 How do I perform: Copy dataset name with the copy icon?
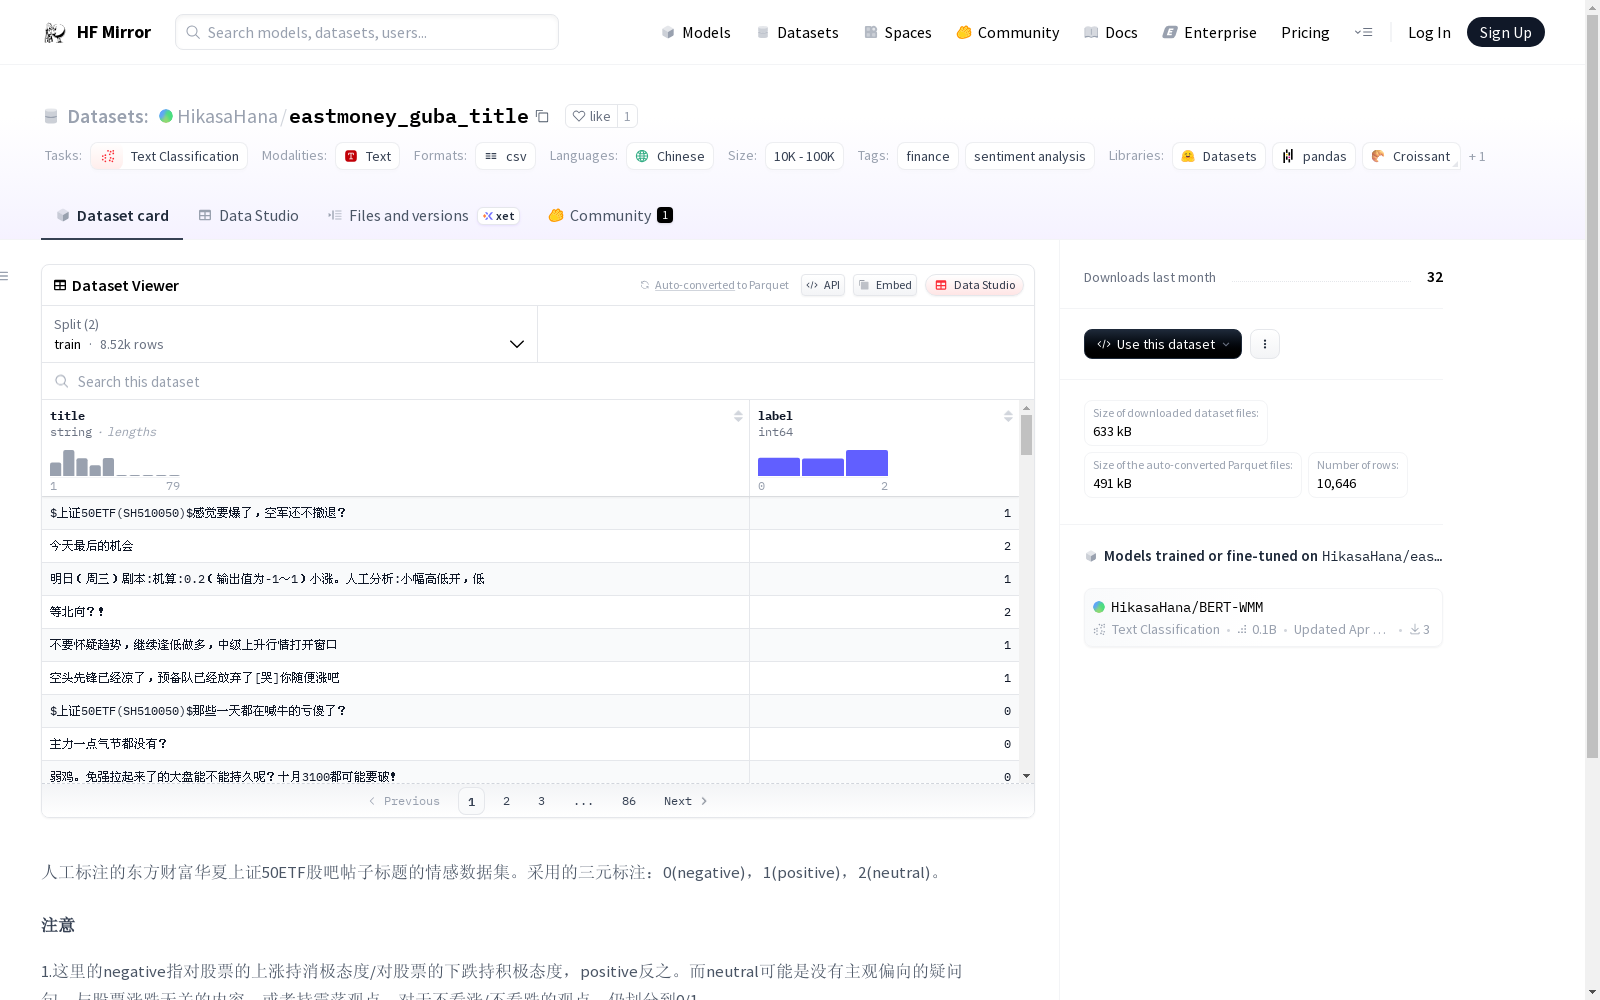click(542, 116)
